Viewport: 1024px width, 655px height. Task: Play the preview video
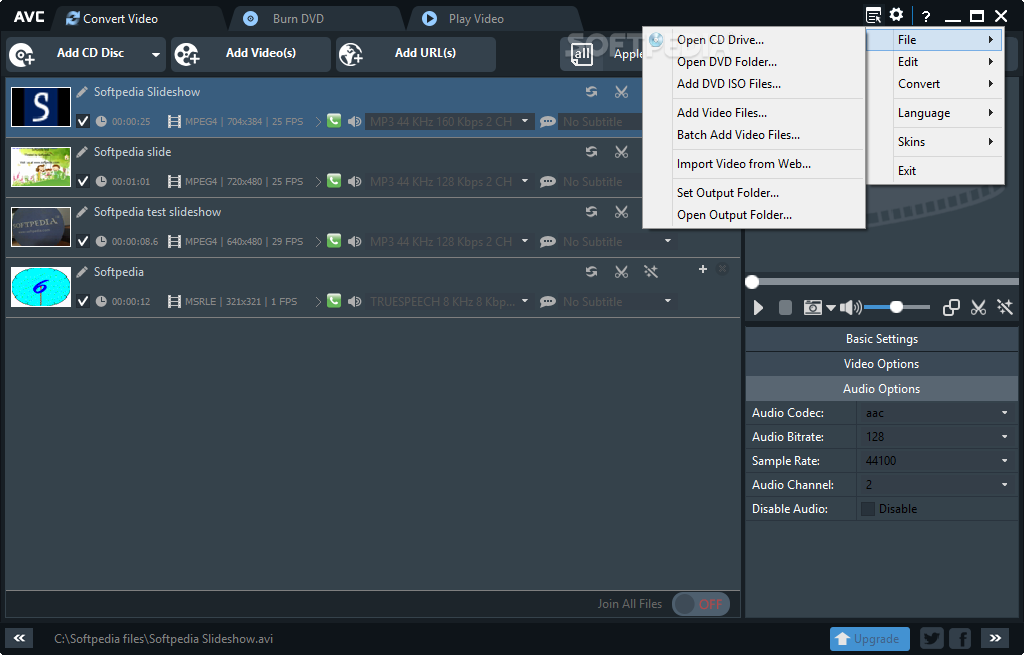click(758, 308)
